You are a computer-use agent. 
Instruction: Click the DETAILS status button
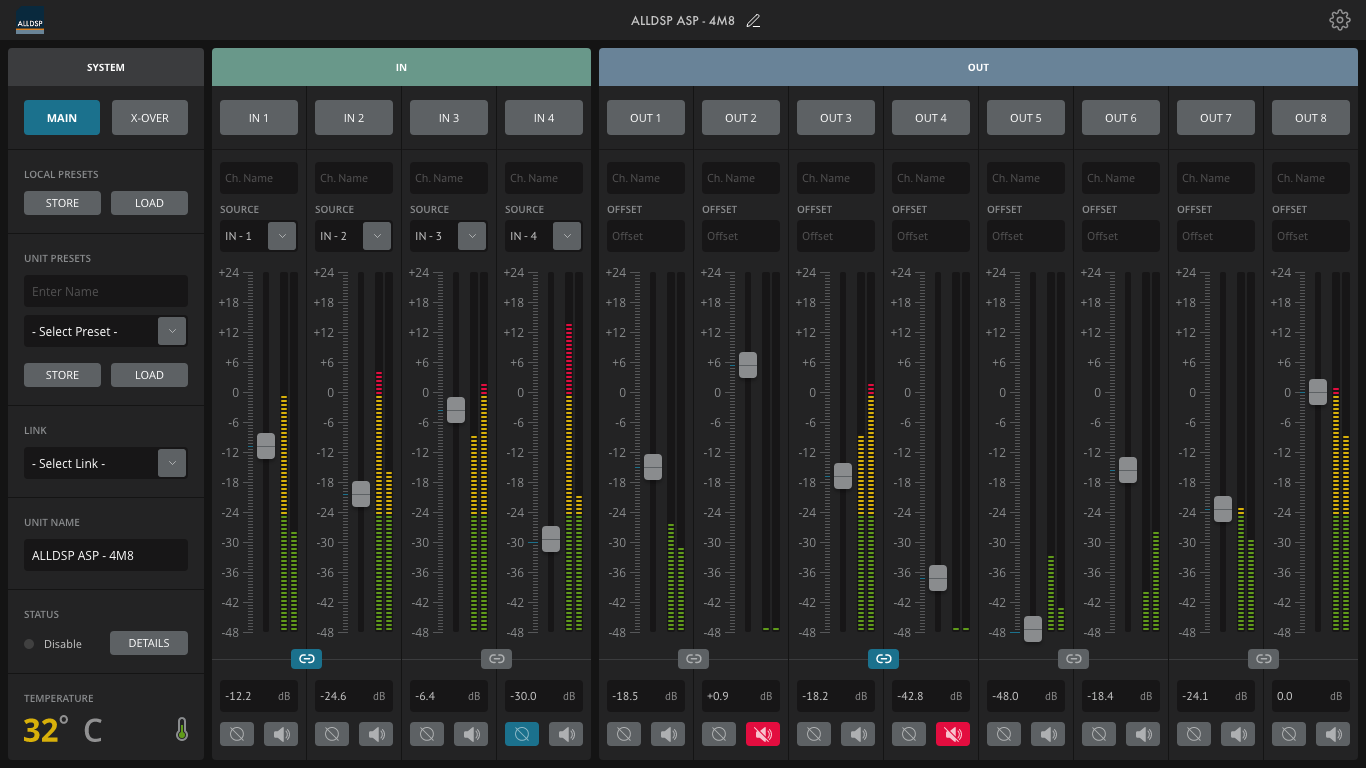tap(149, 643)
